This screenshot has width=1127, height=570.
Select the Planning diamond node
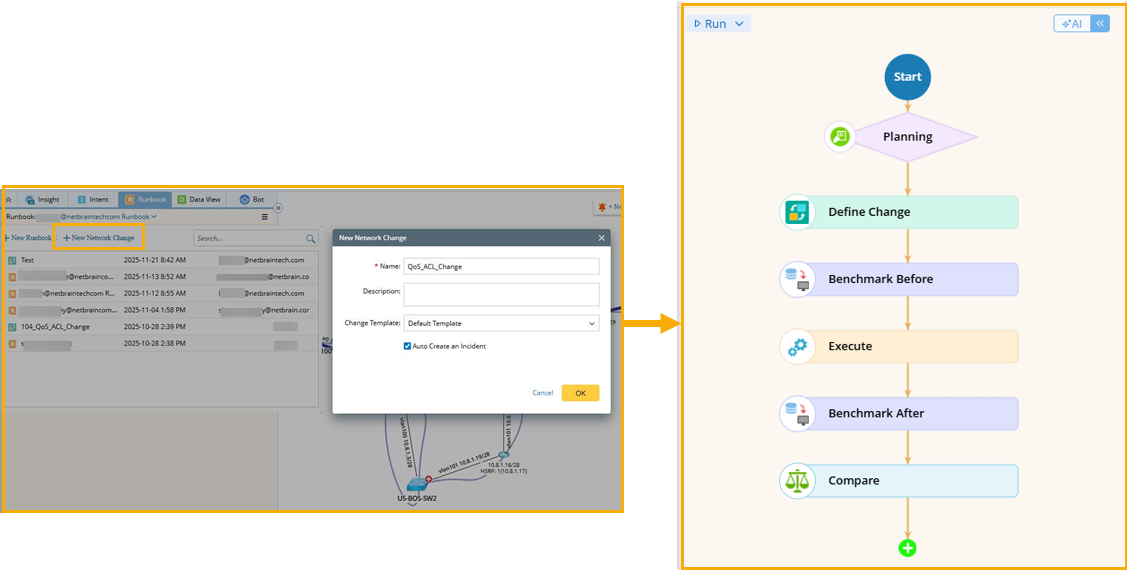(x=907, y=137)
